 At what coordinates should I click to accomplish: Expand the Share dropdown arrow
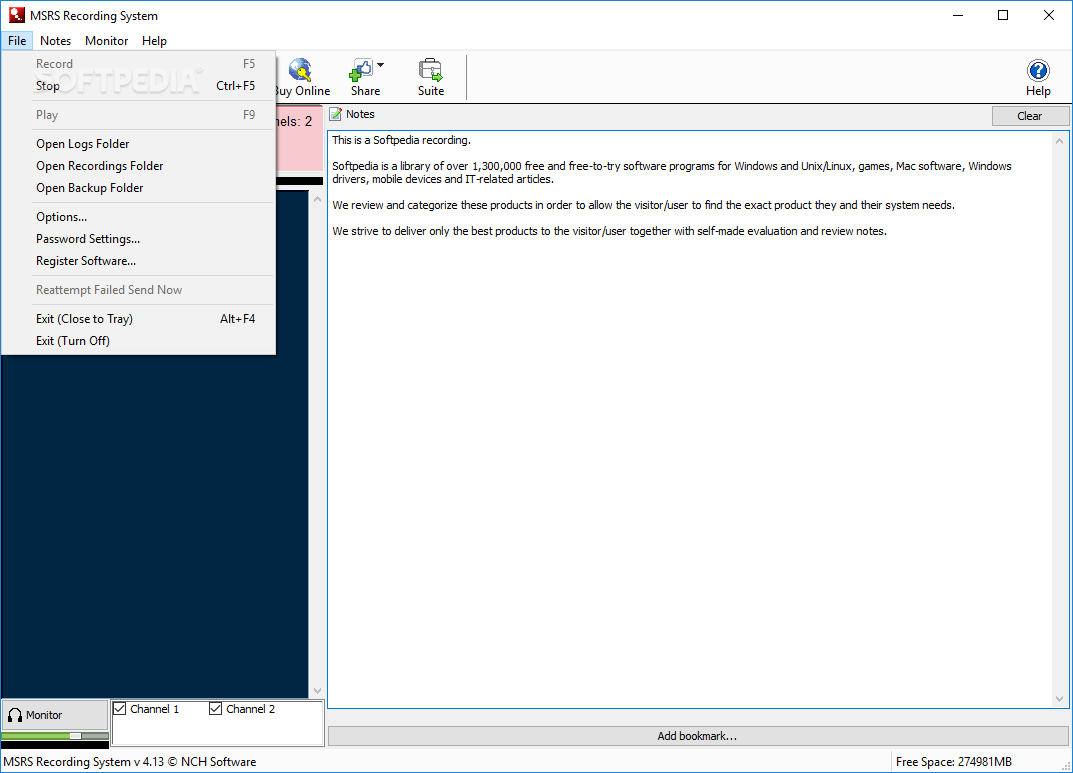[380, 66]
